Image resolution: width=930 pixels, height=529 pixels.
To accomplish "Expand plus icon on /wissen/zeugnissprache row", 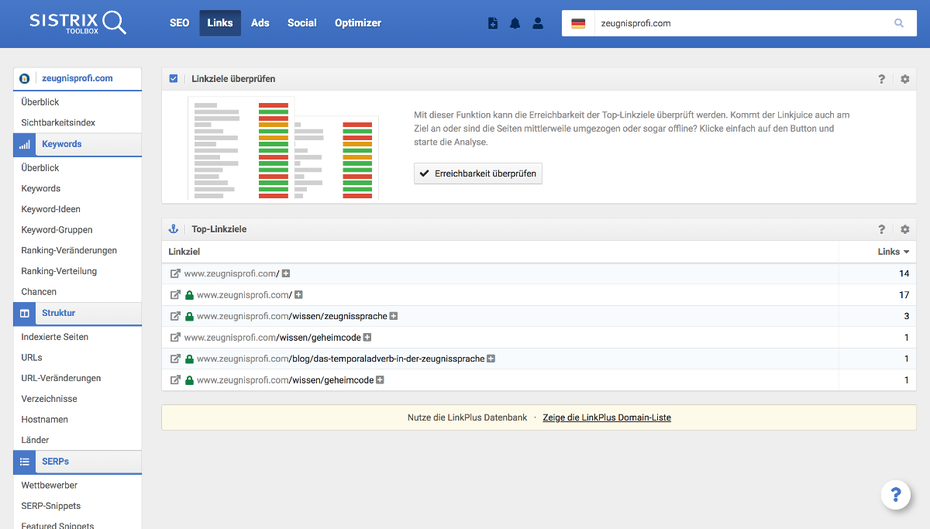I will (393, 316).
